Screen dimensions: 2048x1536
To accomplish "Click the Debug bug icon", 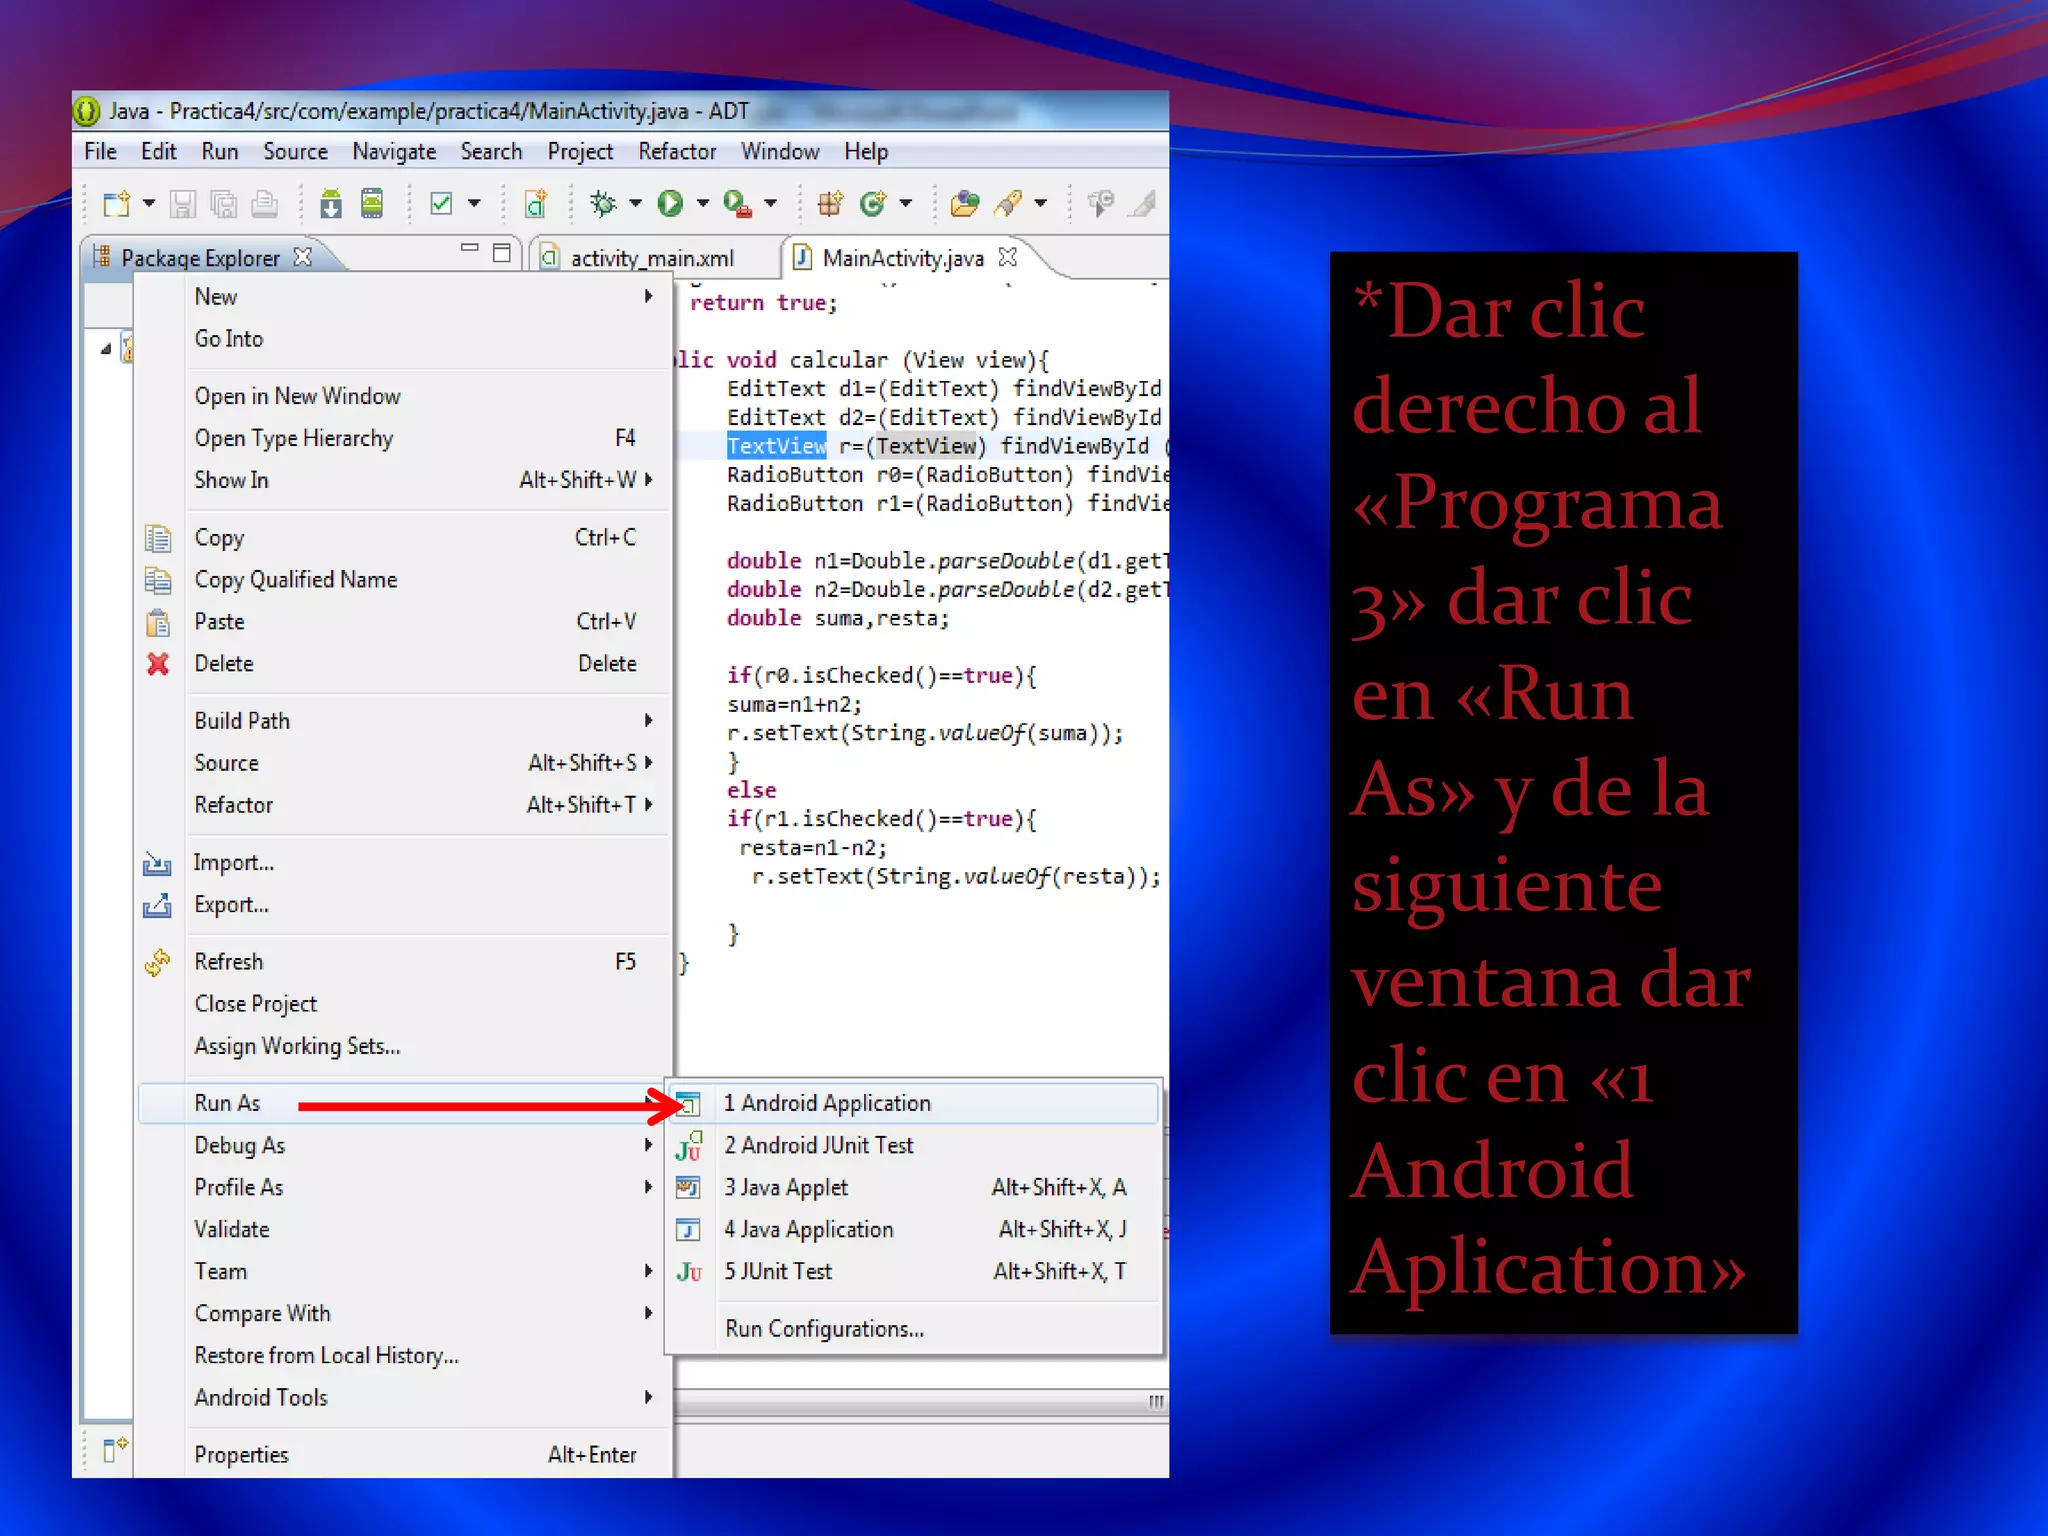I will [603, 204].
